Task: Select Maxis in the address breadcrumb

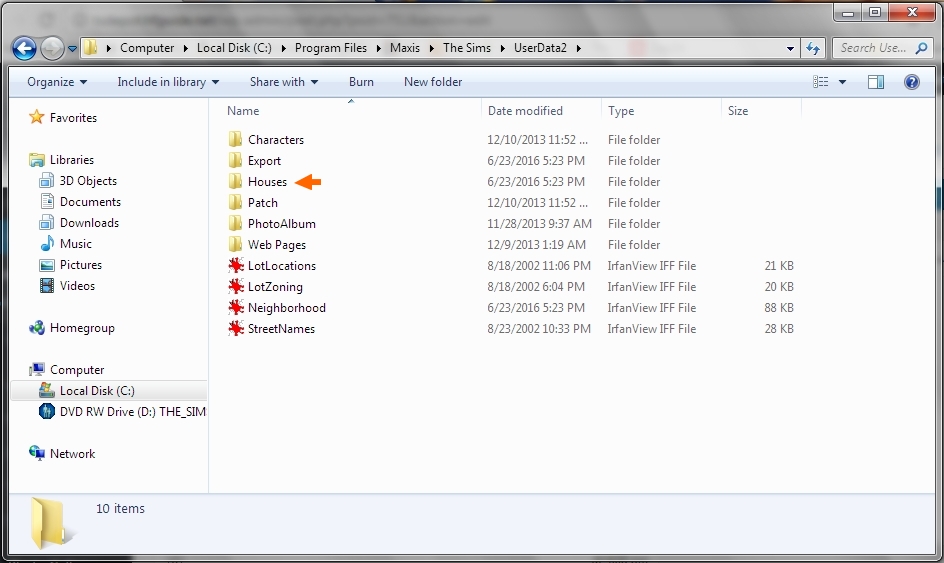Action: point(405,48)
